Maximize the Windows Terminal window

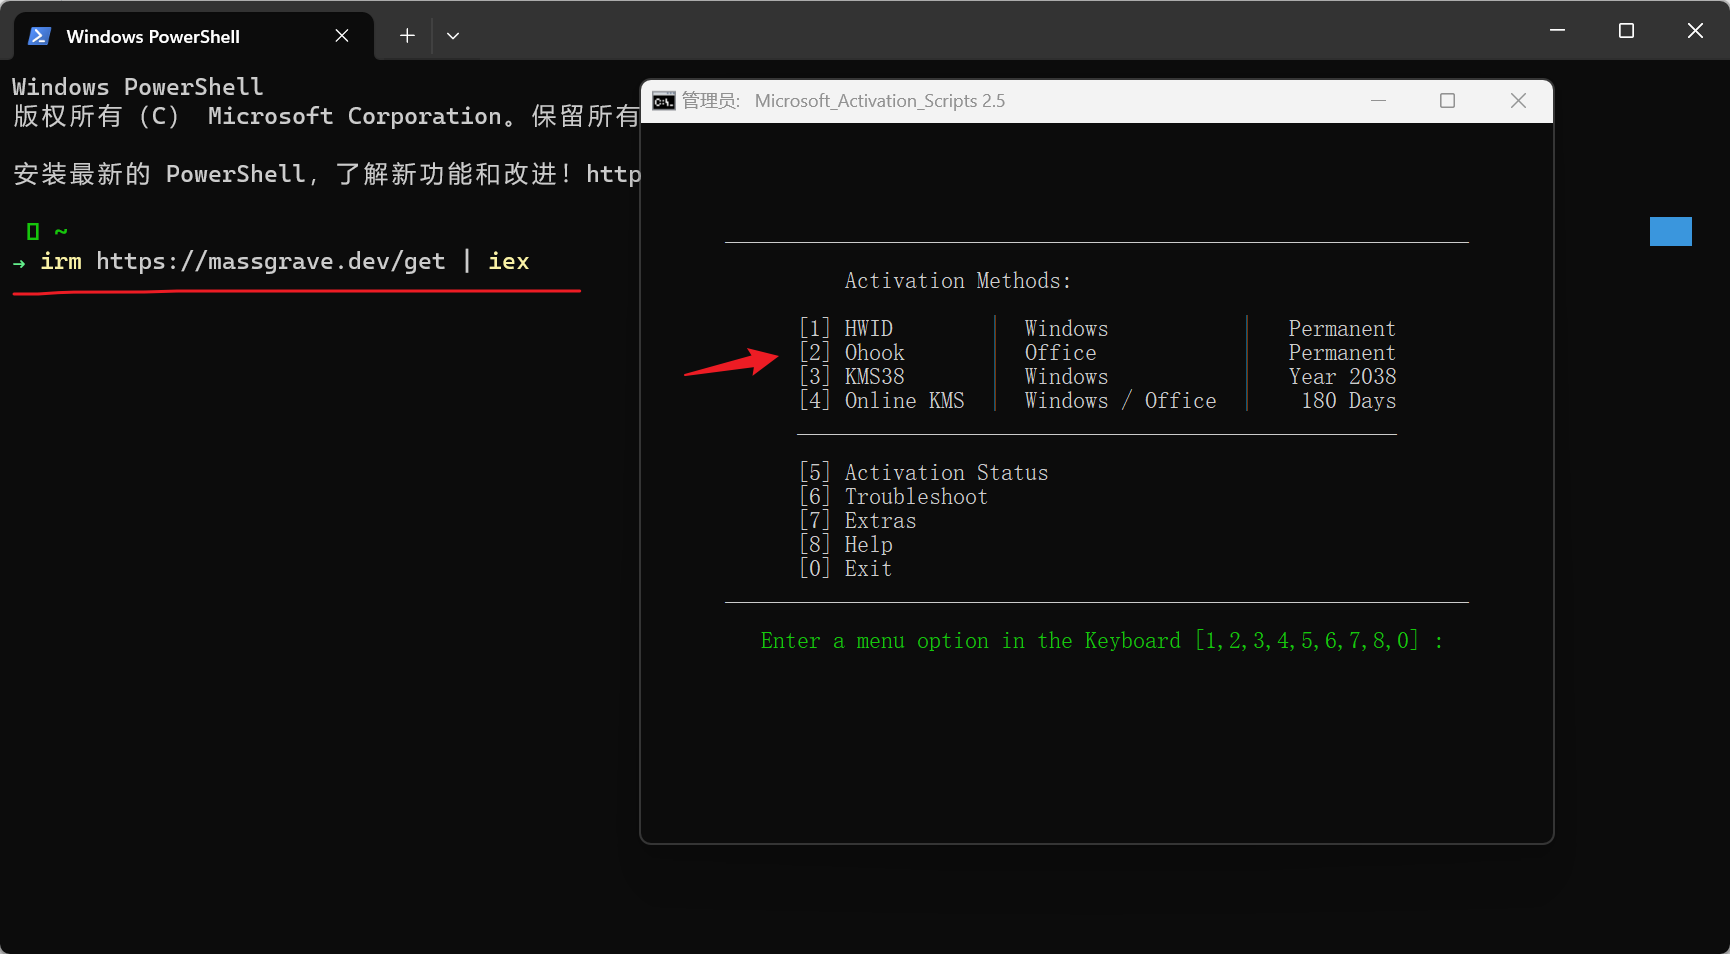1626,31
